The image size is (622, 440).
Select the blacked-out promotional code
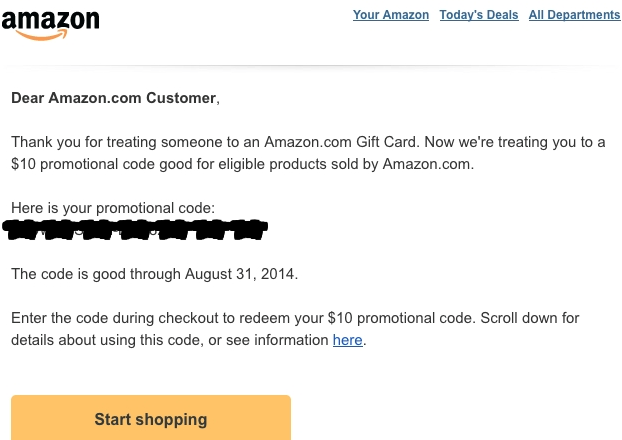135,229
